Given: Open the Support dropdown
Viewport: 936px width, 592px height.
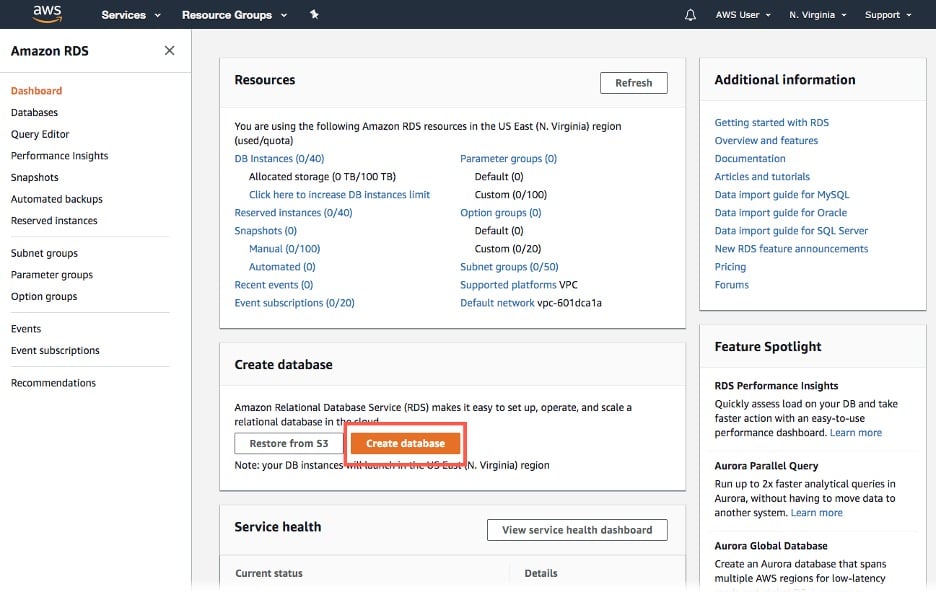Looking at the screenshot, I should [x=886, y=14].
